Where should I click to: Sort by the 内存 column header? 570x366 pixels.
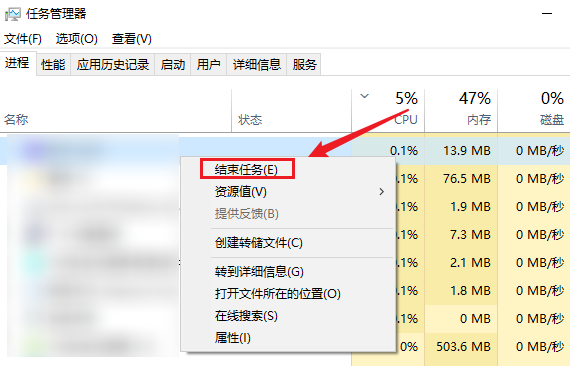click(x=461, y=111)
